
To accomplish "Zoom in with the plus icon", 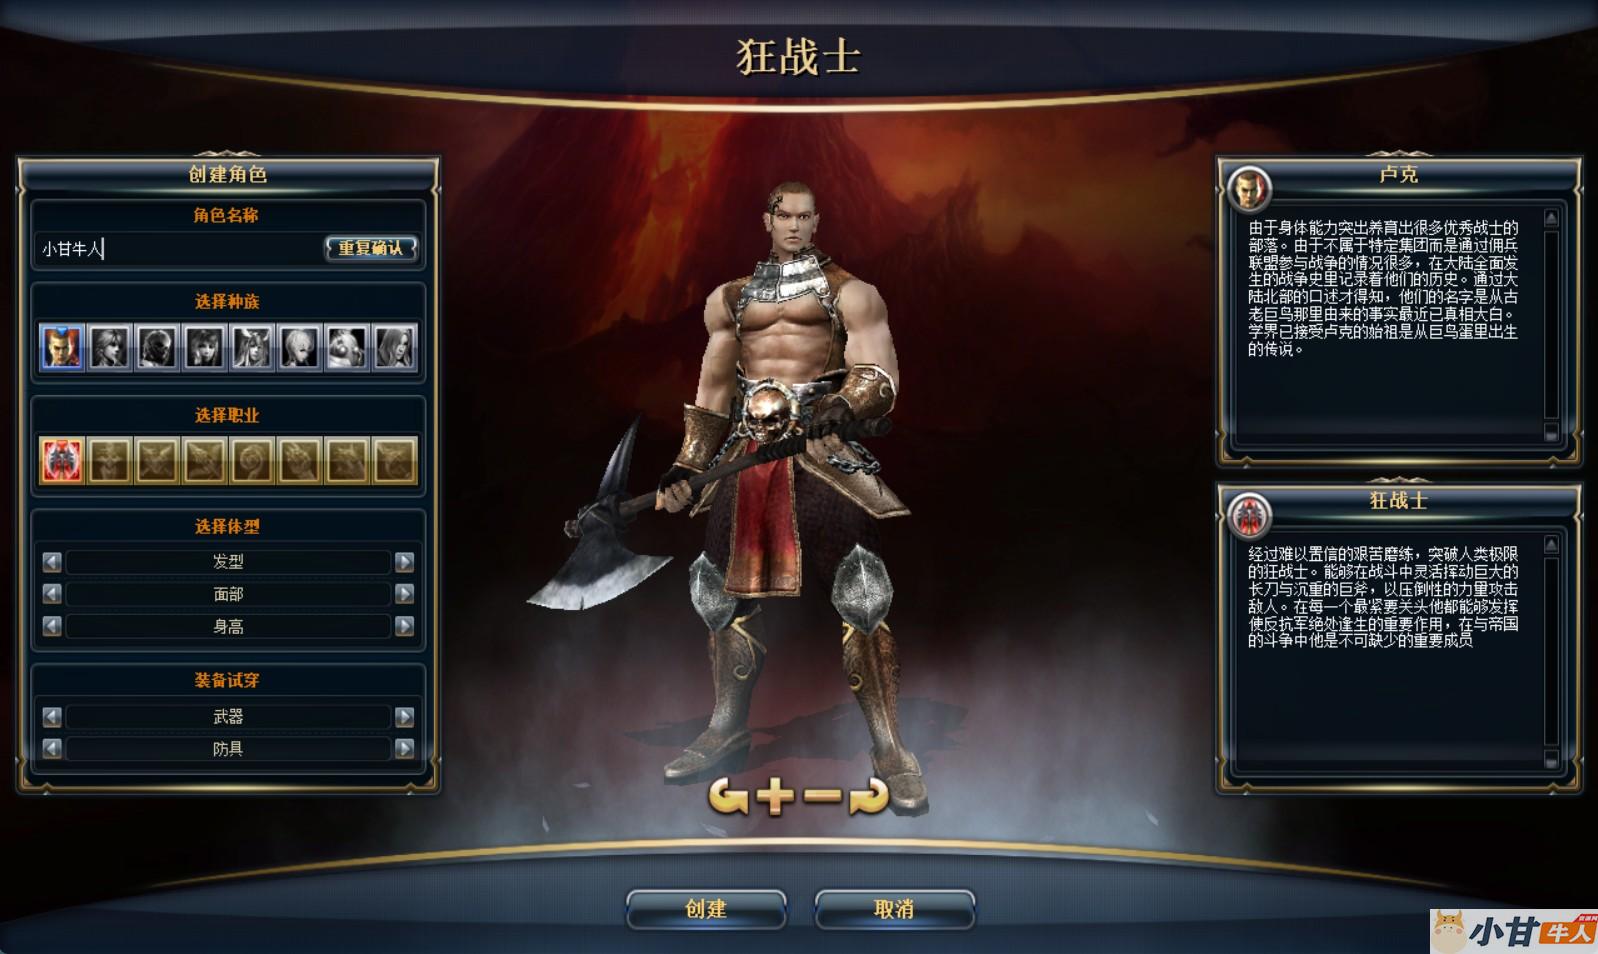I will pos(777,796).
